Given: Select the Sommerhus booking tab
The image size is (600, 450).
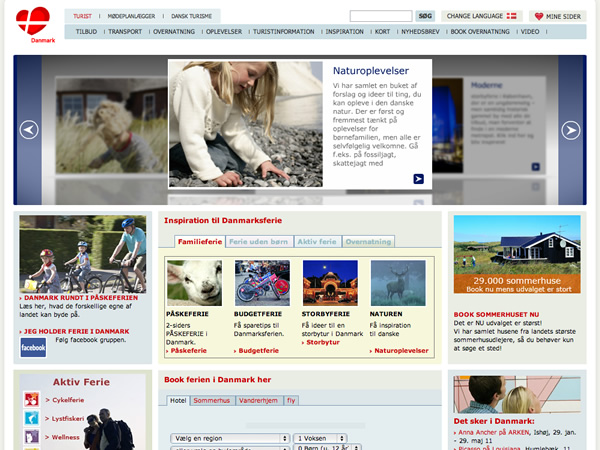Looking at the screenshot, I should [211, 399].
